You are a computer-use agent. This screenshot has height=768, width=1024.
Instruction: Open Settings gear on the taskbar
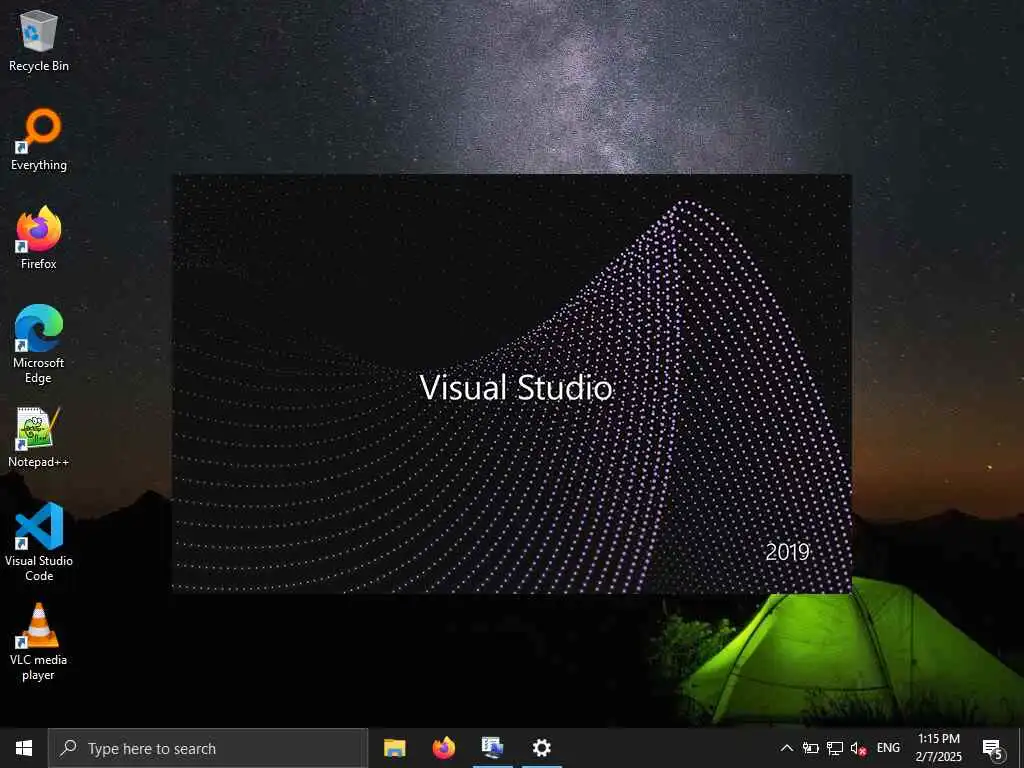(541, 748)
